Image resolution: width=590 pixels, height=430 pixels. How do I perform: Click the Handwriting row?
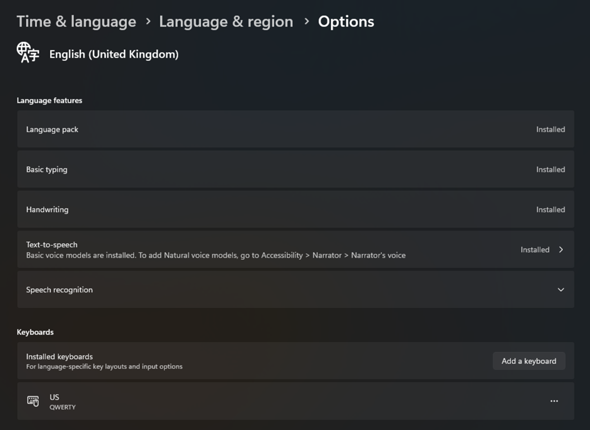point(295,210)
